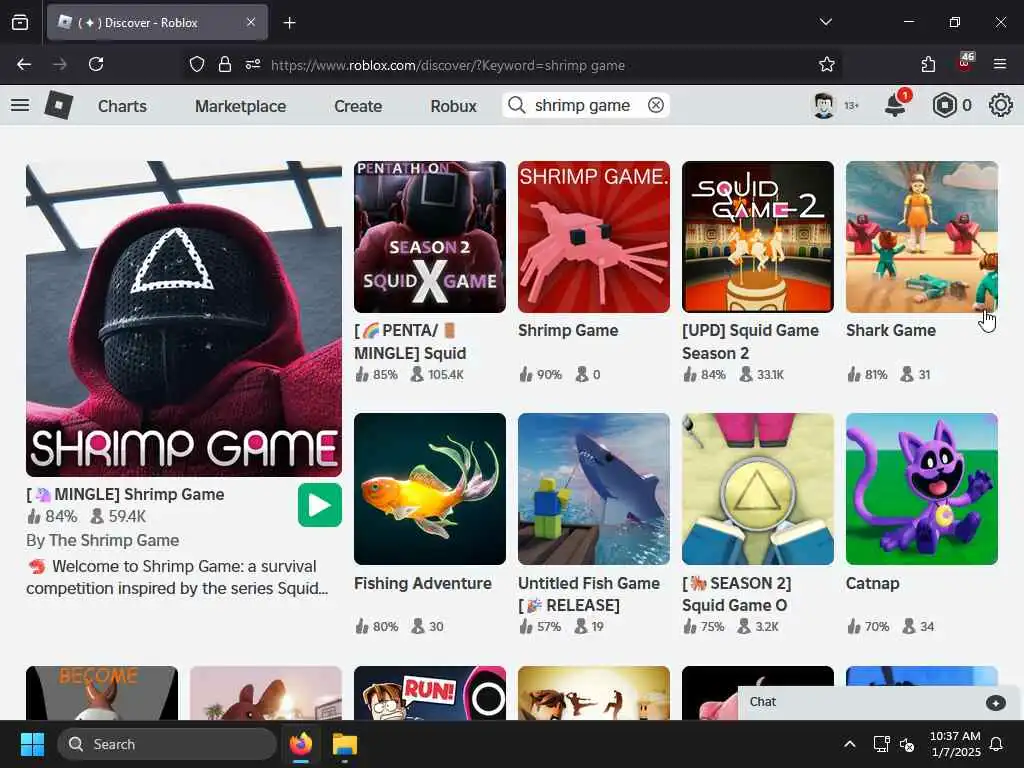Go back with browser back arrow
Screen dimensions: 1024x768
point(24,65)
